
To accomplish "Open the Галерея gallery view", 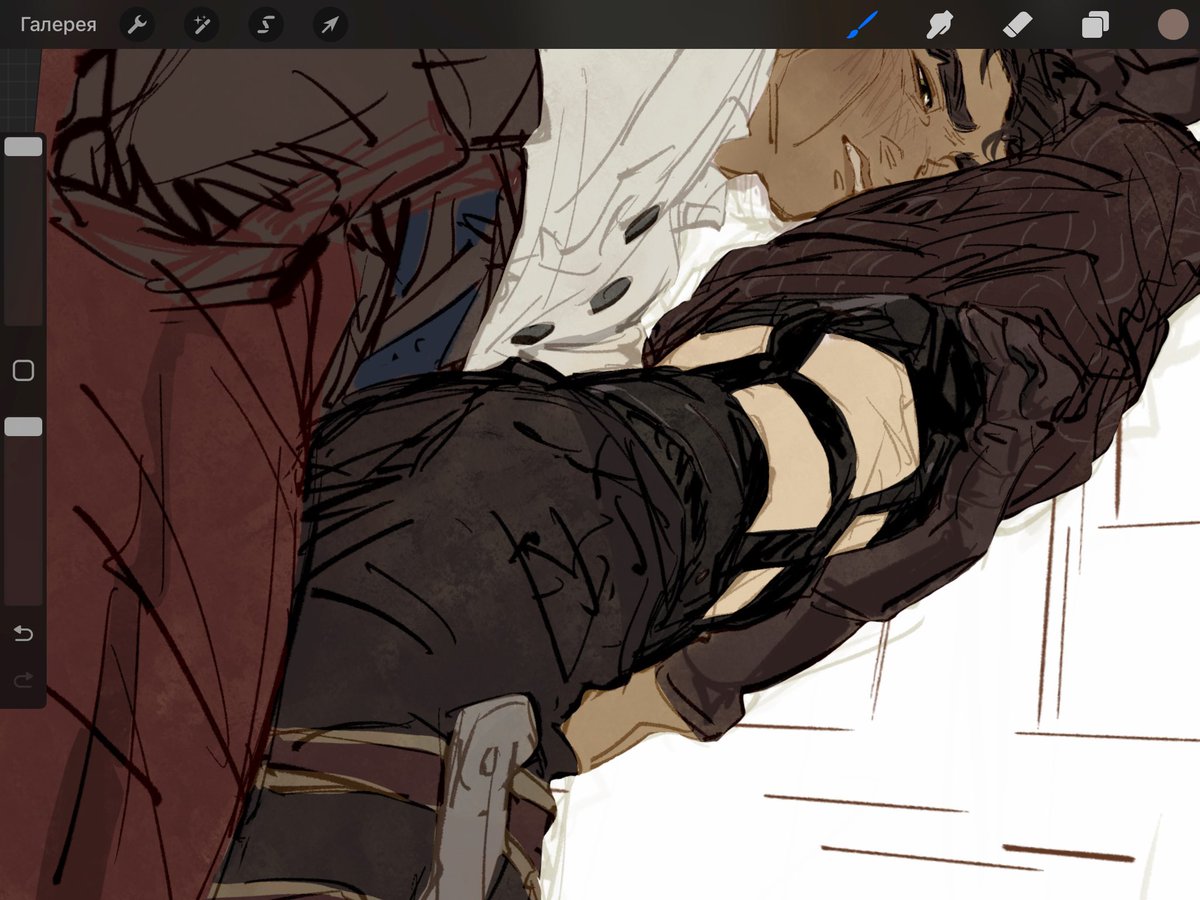I will coord(58,25).
